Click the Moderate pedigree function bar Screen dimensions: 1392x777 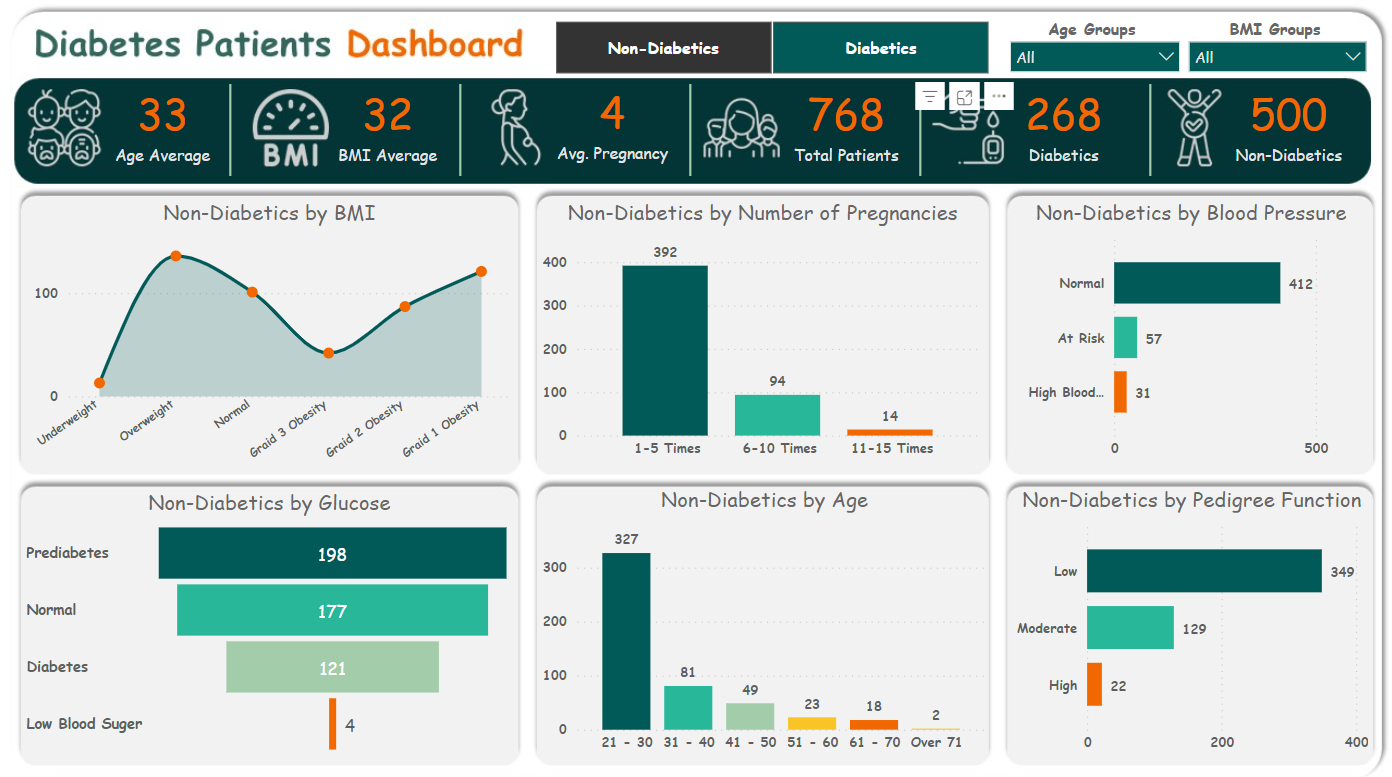(x=1130, y=628)
